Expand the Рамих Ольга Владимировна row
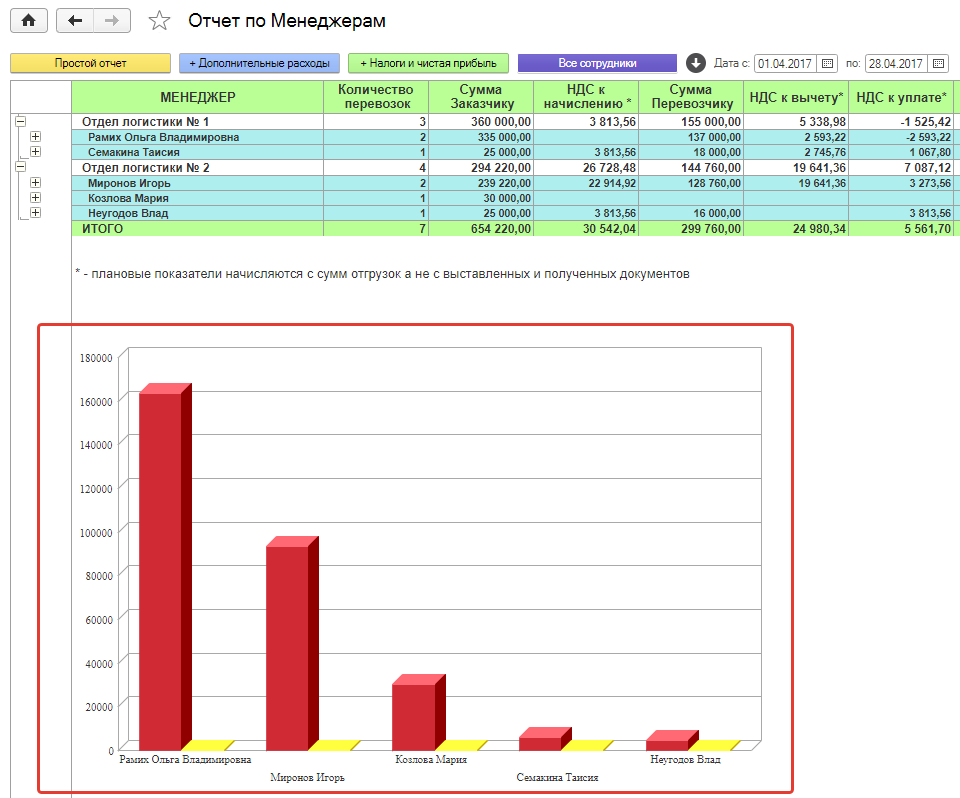960x798 pixels. (x=36, y=137)
